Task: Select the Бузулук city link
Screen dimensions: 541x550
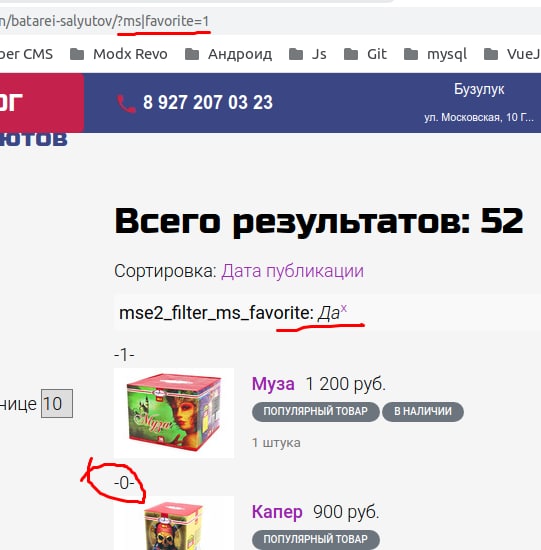Action: pos(479,89)
